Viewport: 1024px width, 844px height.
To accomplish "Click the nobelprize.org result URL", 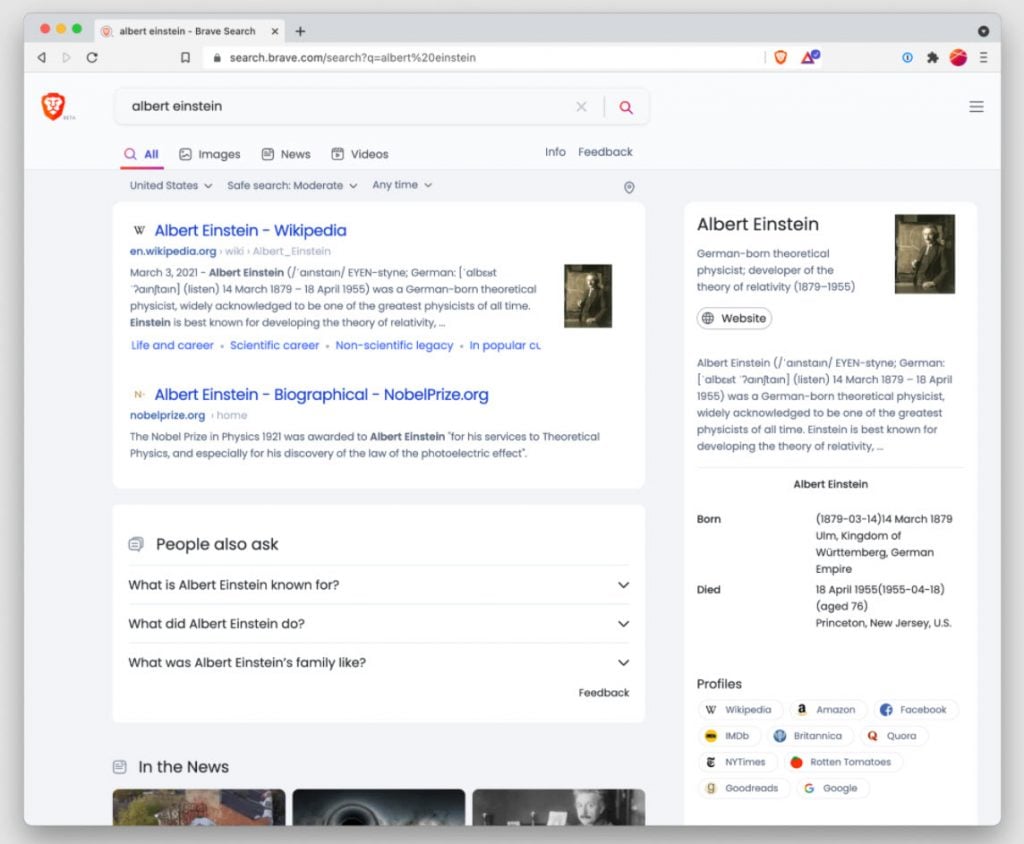I will [167, 415].
